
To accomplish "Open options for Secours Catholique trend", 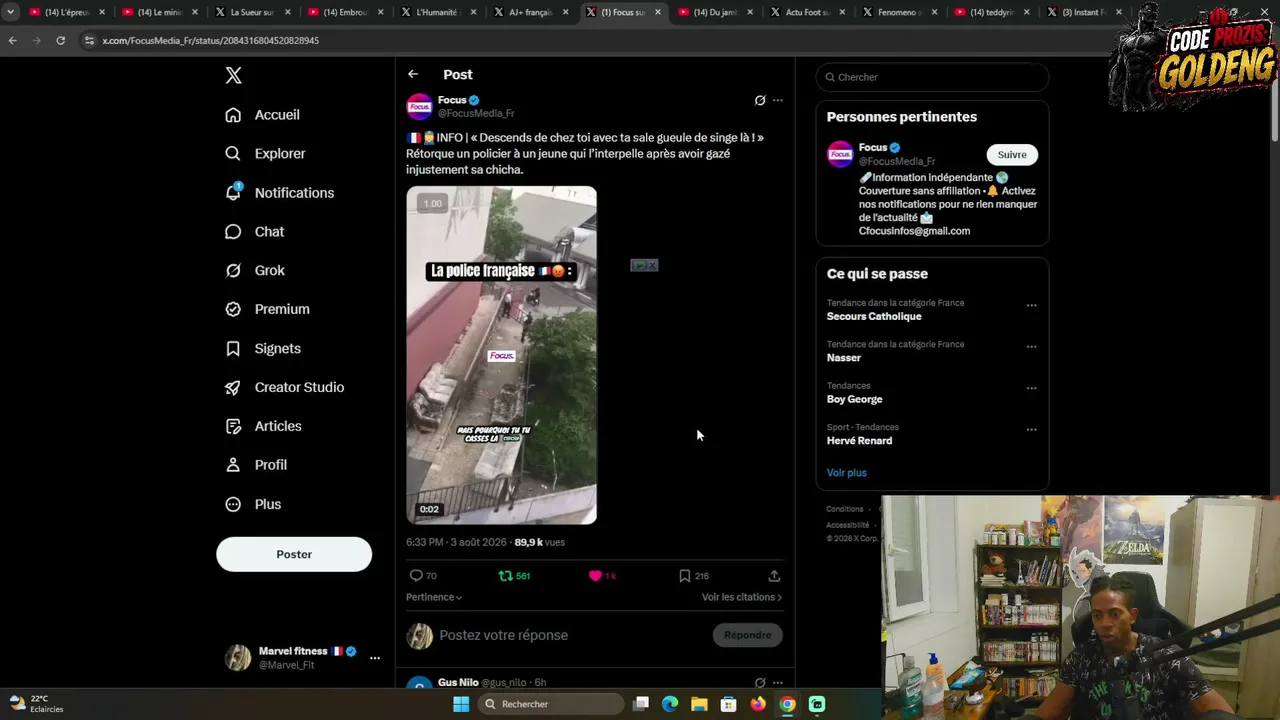I will tap(1031, 306).
